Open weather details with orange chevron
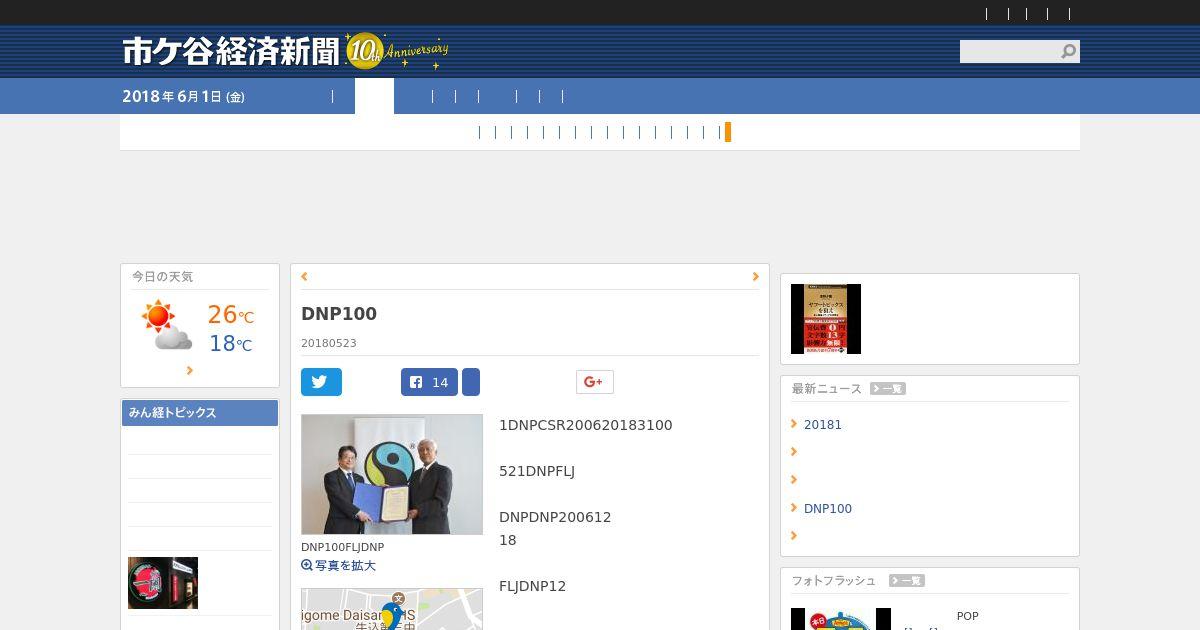 [190, 371]
